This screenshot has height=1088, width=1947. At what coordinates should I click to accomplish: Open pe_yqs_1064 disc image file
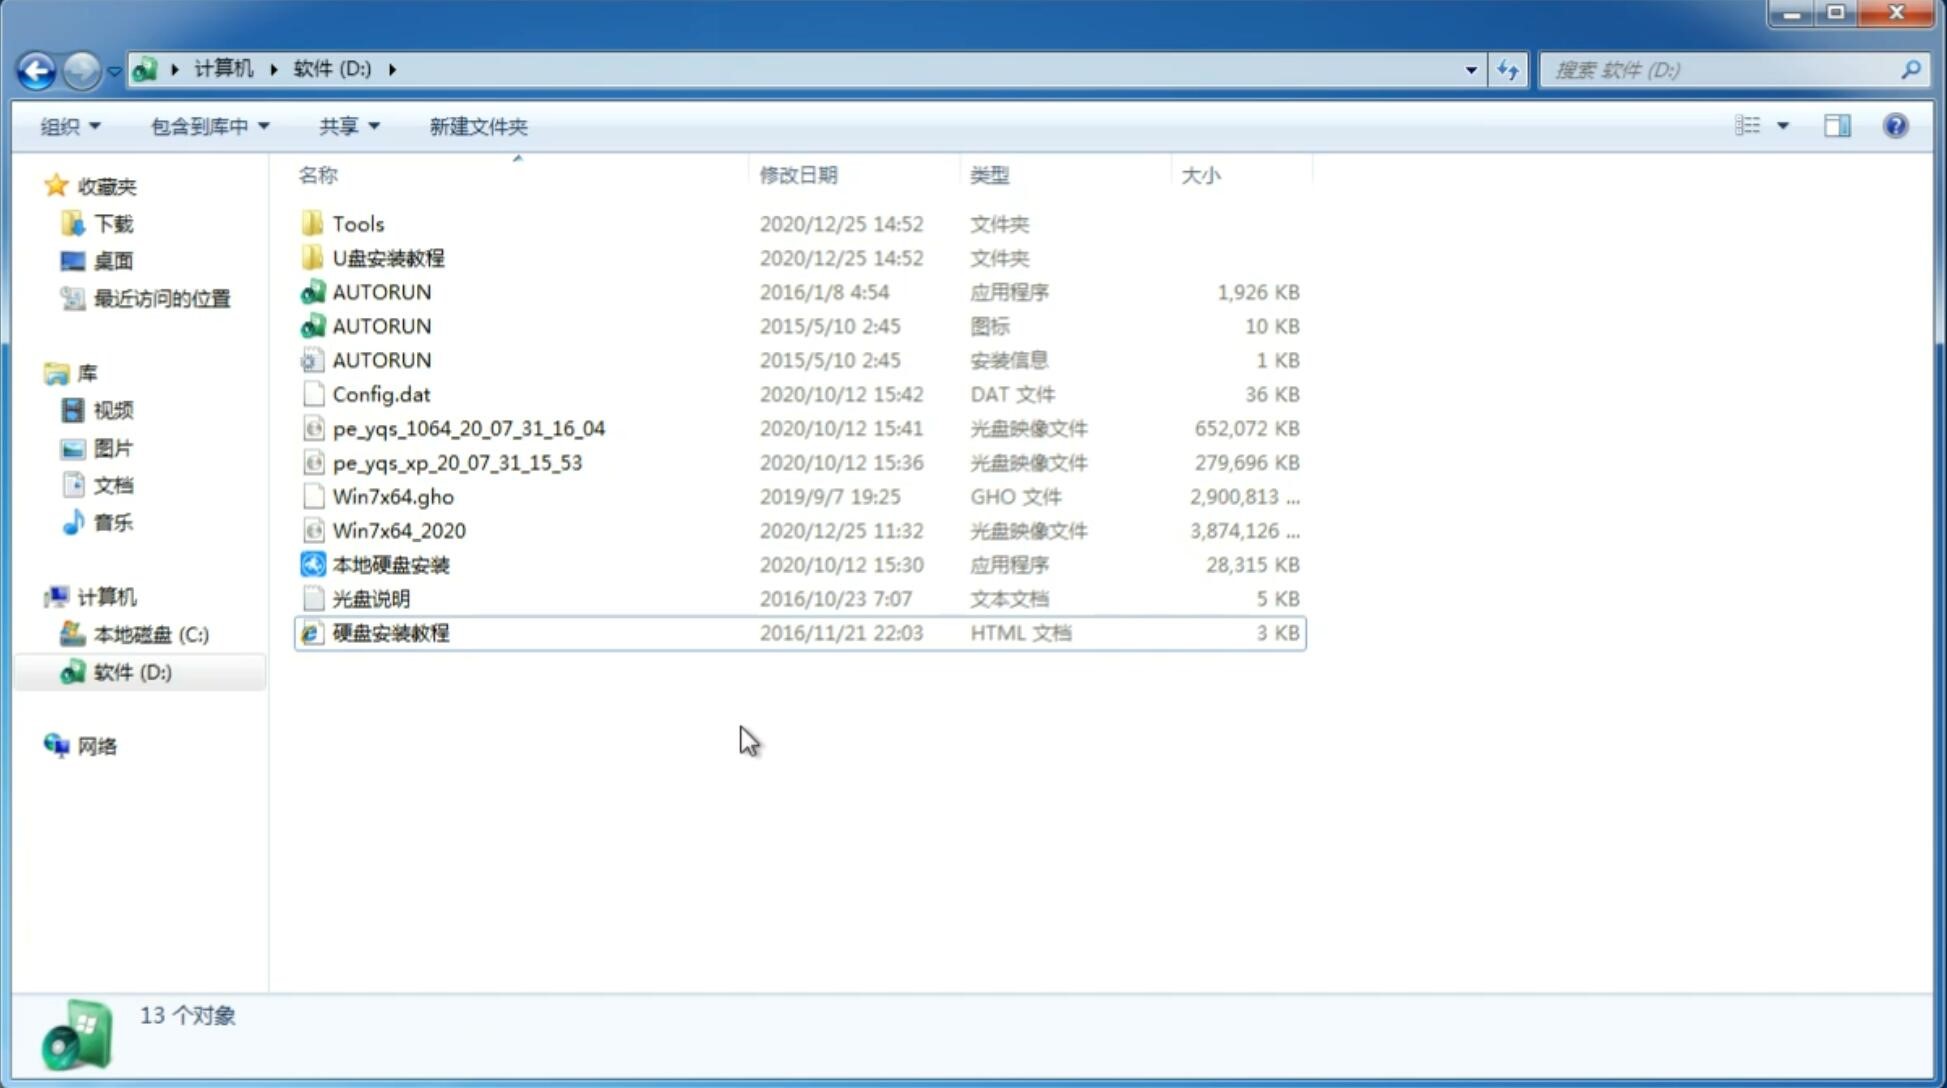pos(467,428)
